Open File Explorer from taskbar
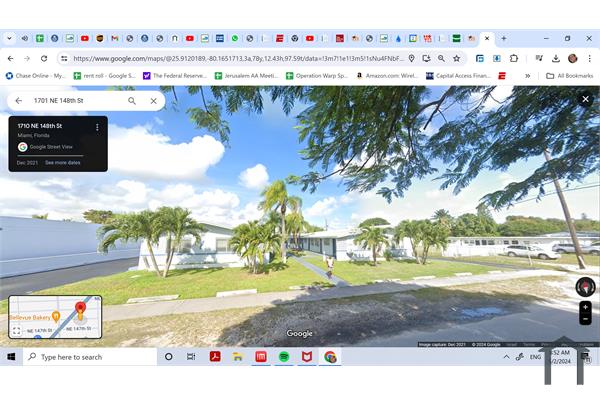Image resolution: width=600 pixels, height=395 pixels. pyautogui.click(x=238, y=357)
